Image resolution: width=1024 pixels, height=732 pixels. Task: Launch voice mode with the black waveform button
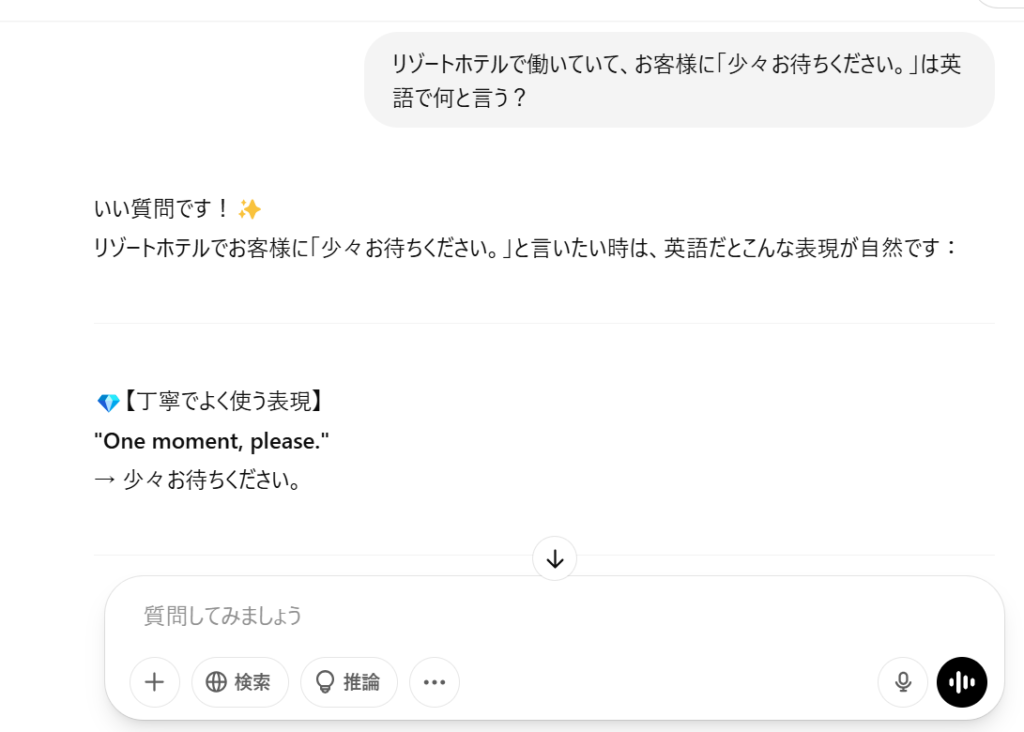962,682
